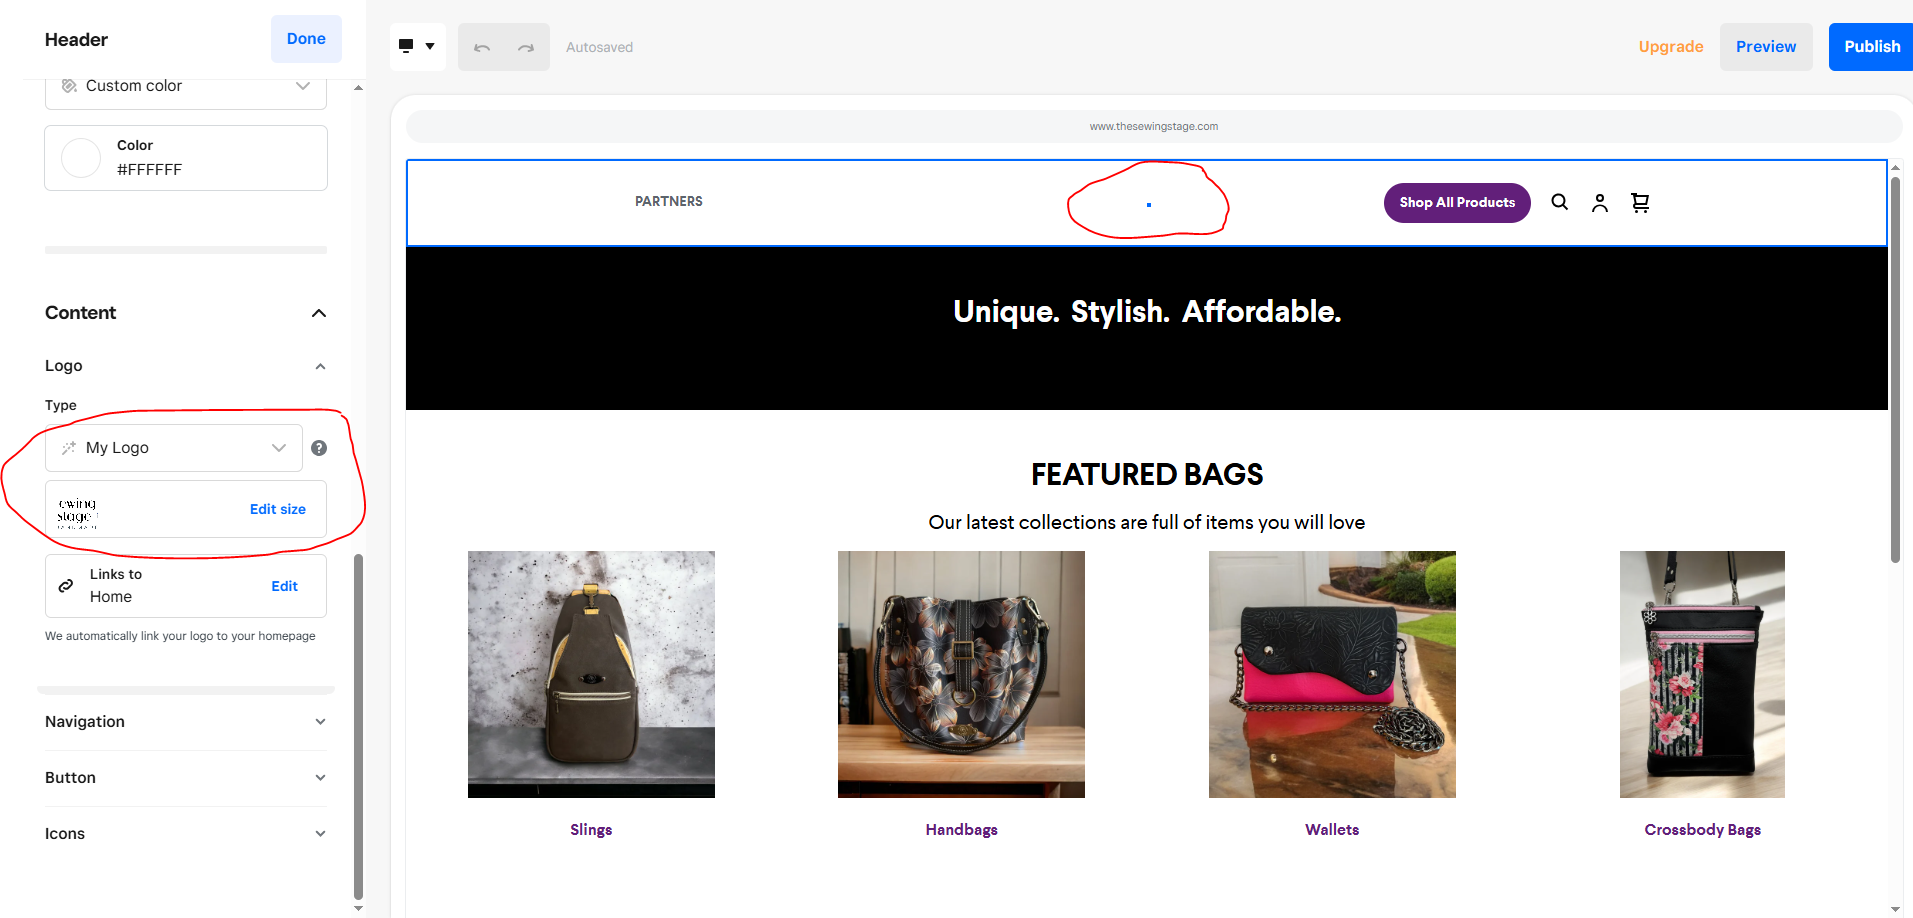Viewport: 1913px width, 918px height.
Task: Click the account person icon in header
Action: (1600, 203)
